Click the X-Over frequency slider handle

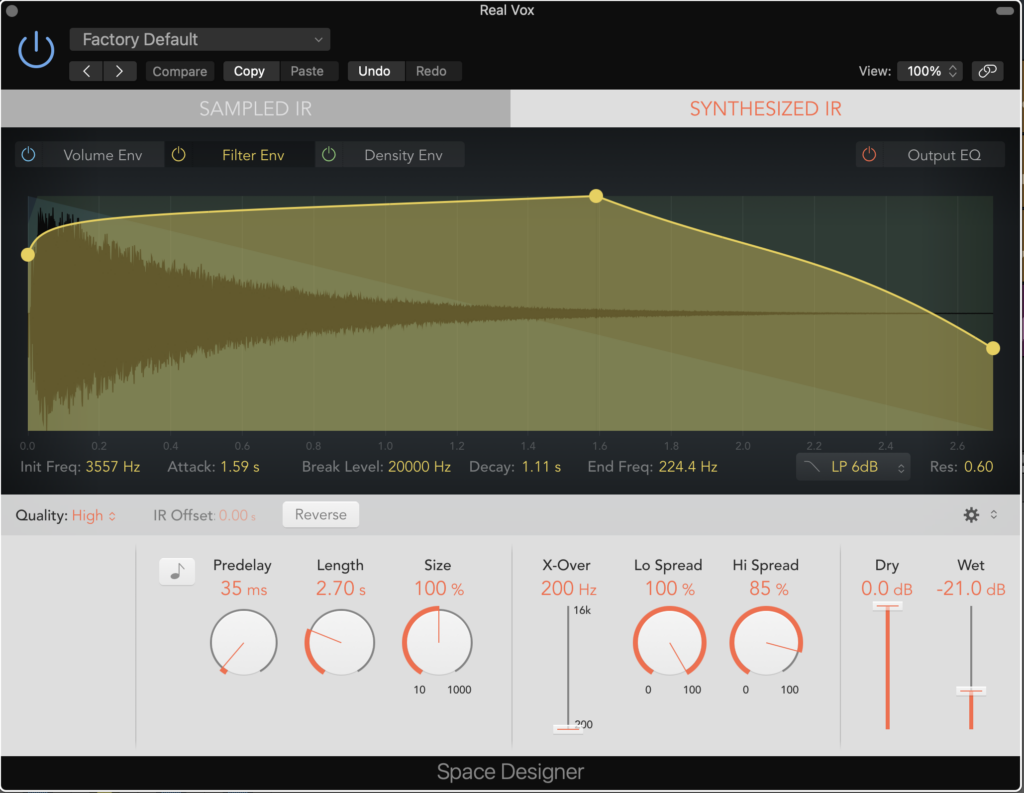pos(568,728)
